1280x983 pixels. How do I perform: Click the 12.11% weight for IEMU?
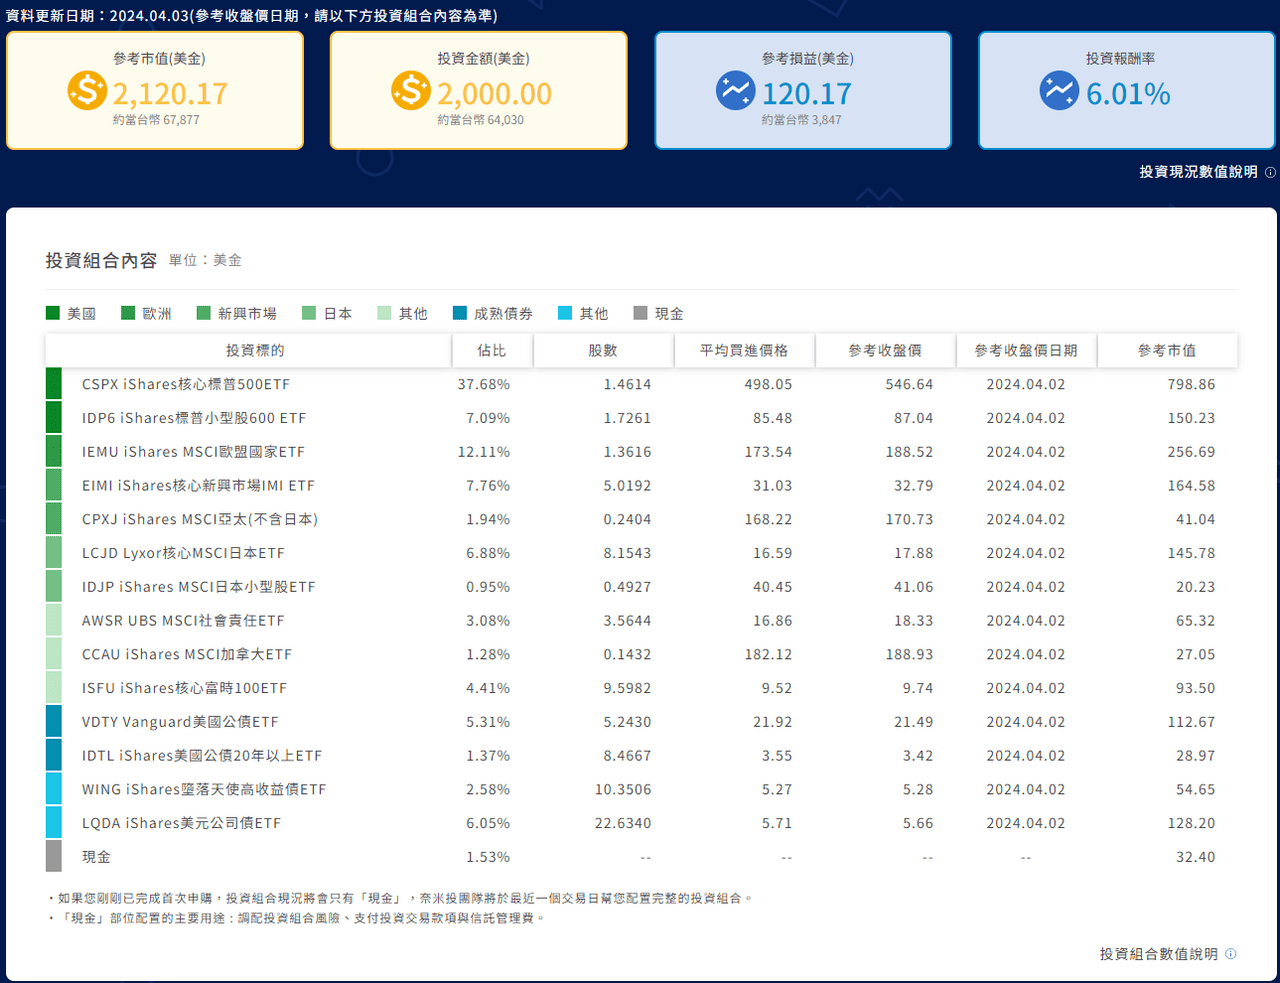(484, 452)
